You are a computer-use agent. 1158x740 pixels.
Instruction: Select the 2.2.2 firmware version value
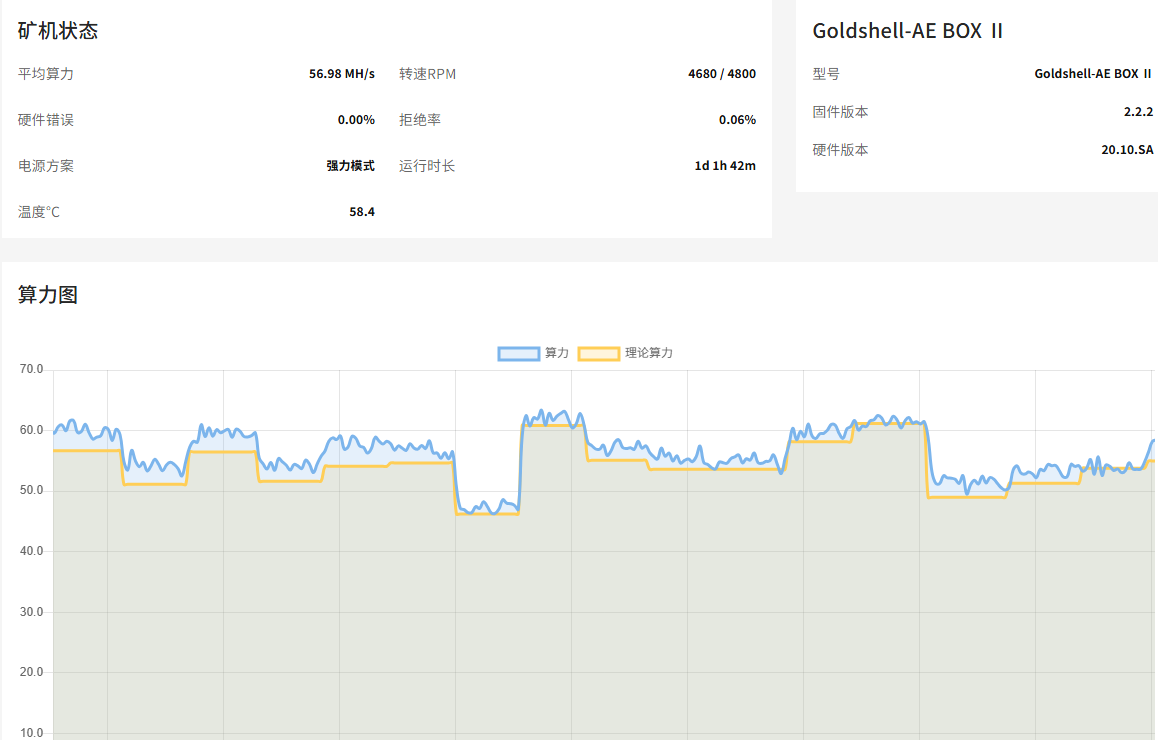[1138, 112]
